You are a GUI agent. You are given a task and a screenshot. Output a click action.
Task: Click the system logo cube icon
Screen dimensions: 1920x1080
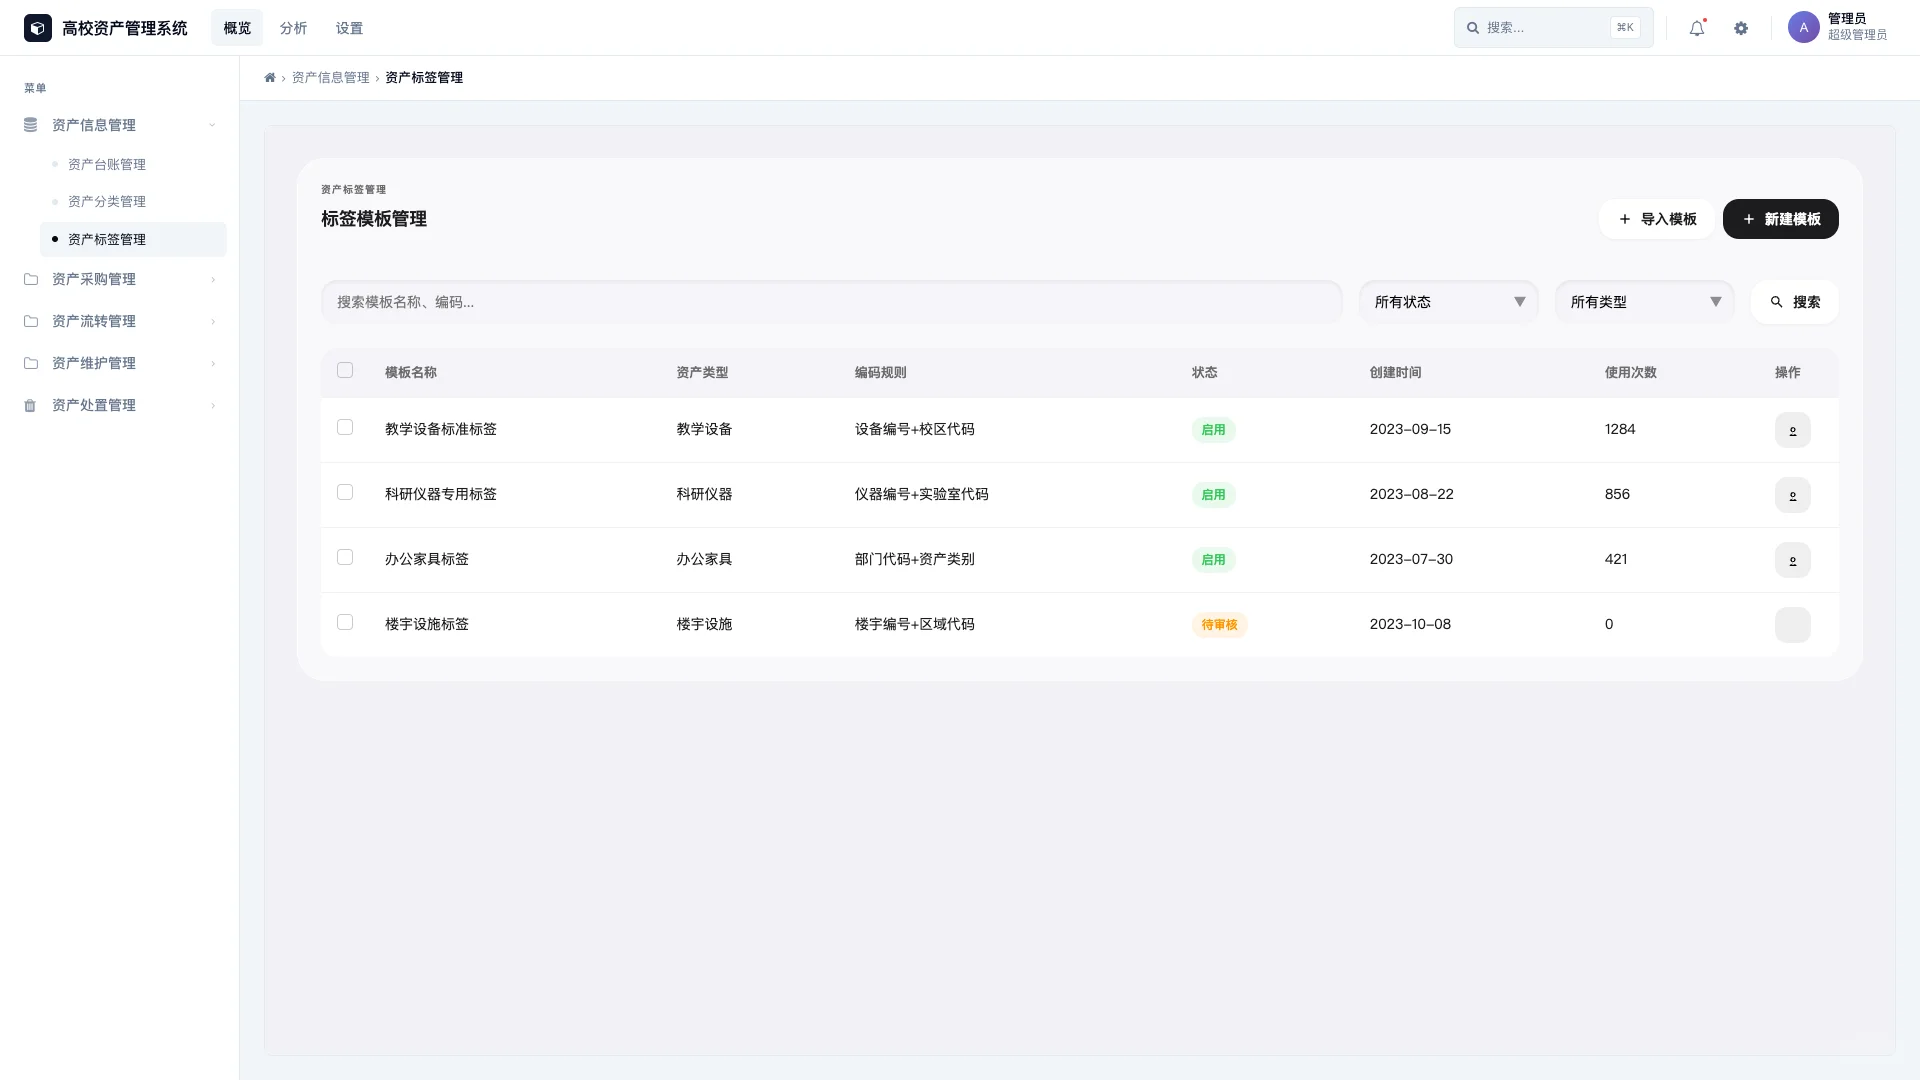pos(38,28)
